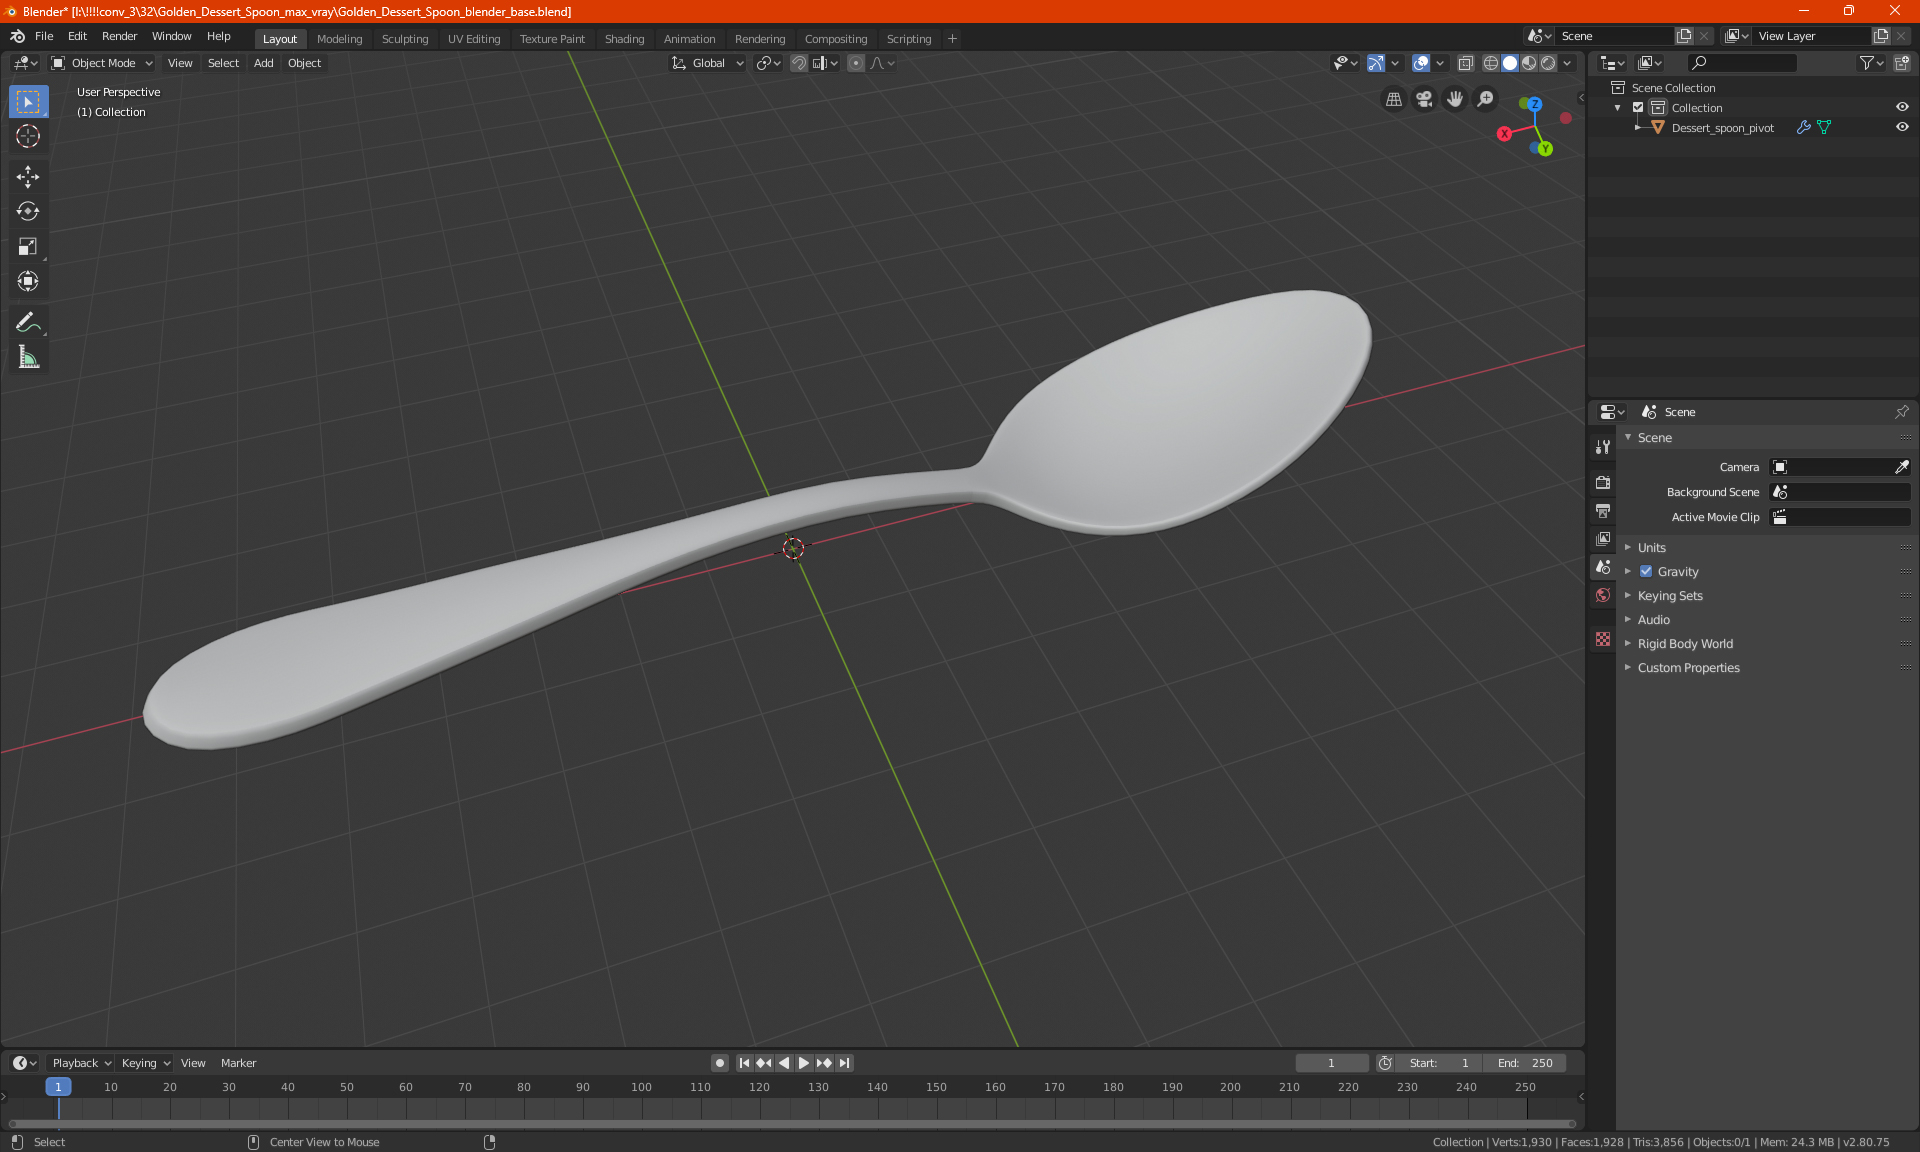Hide Dessert_spoon_pivot with its eye icon
The image size is (1920, 1152).
(1902, 128)
